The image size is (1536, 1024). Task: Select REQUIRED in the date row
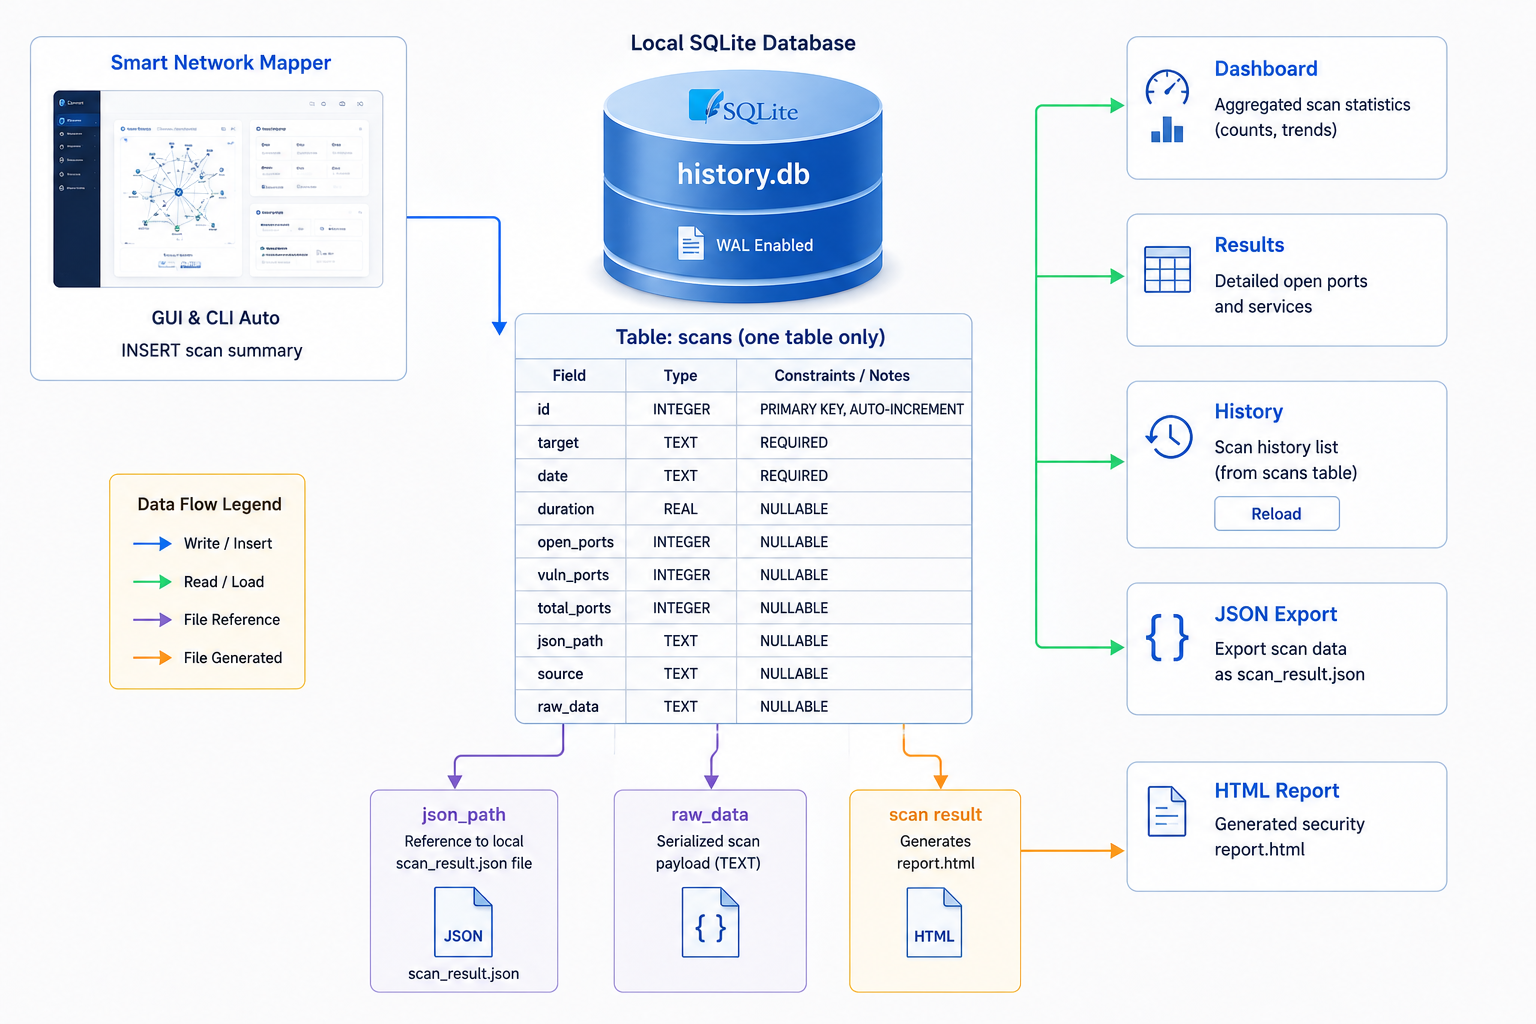(794, 476)
